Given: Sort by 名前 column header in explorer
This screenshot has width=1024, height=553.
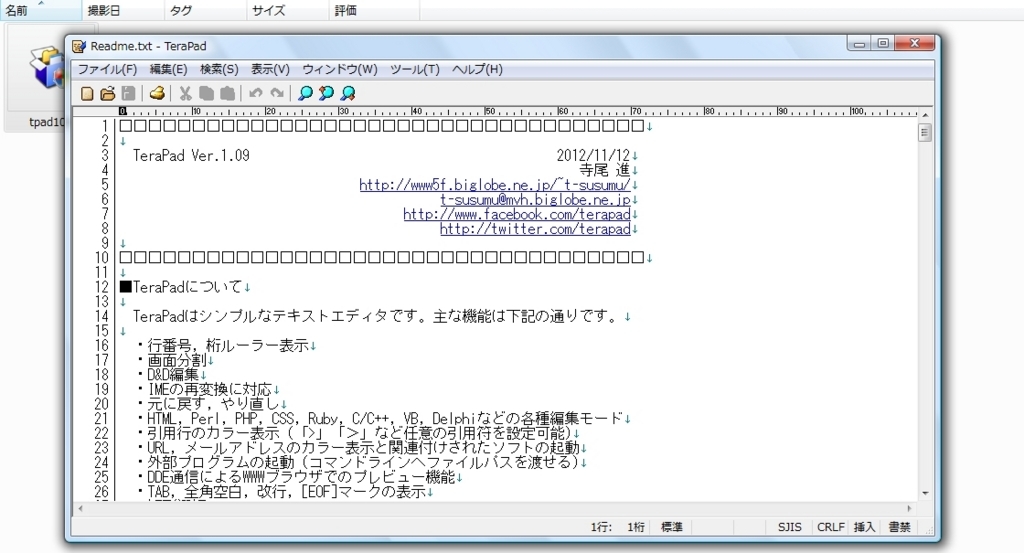Looking at the screenshot, I should 40,10.
